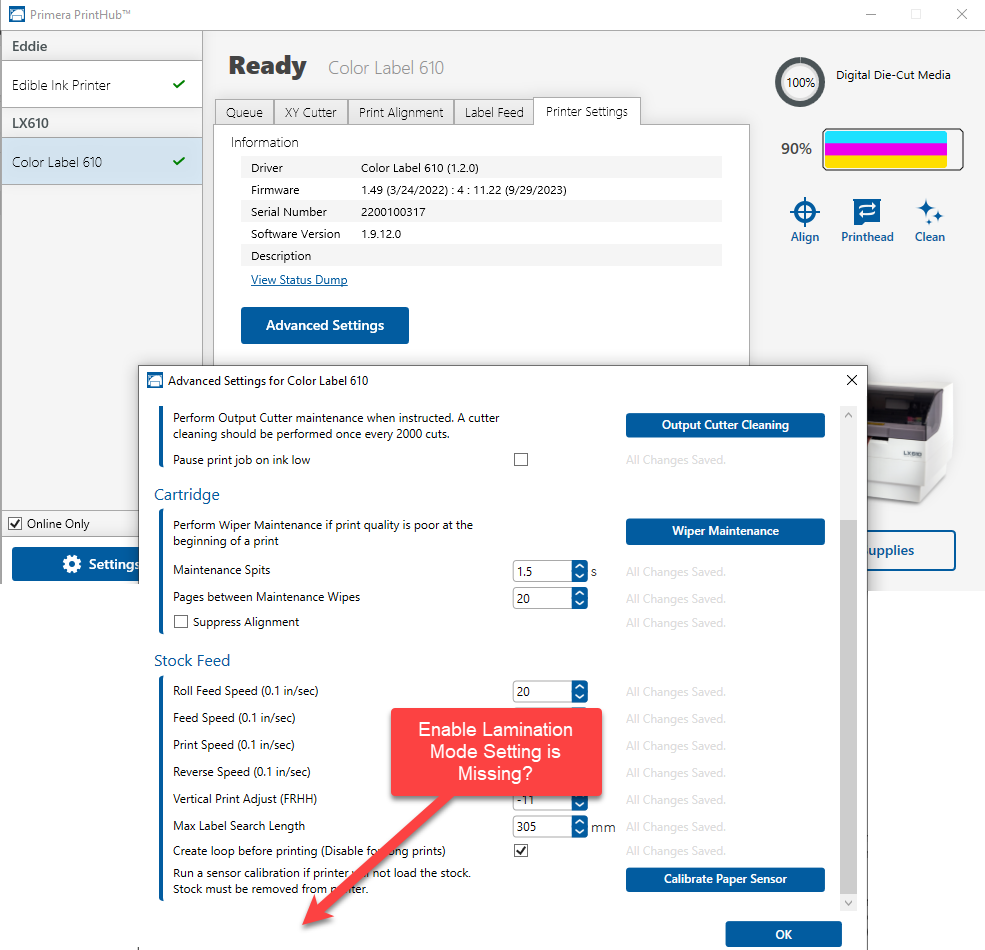Click the ink cartridge level indicator
Image resolution: width=985 pixels, height=950 pixels.
[893, 150]
